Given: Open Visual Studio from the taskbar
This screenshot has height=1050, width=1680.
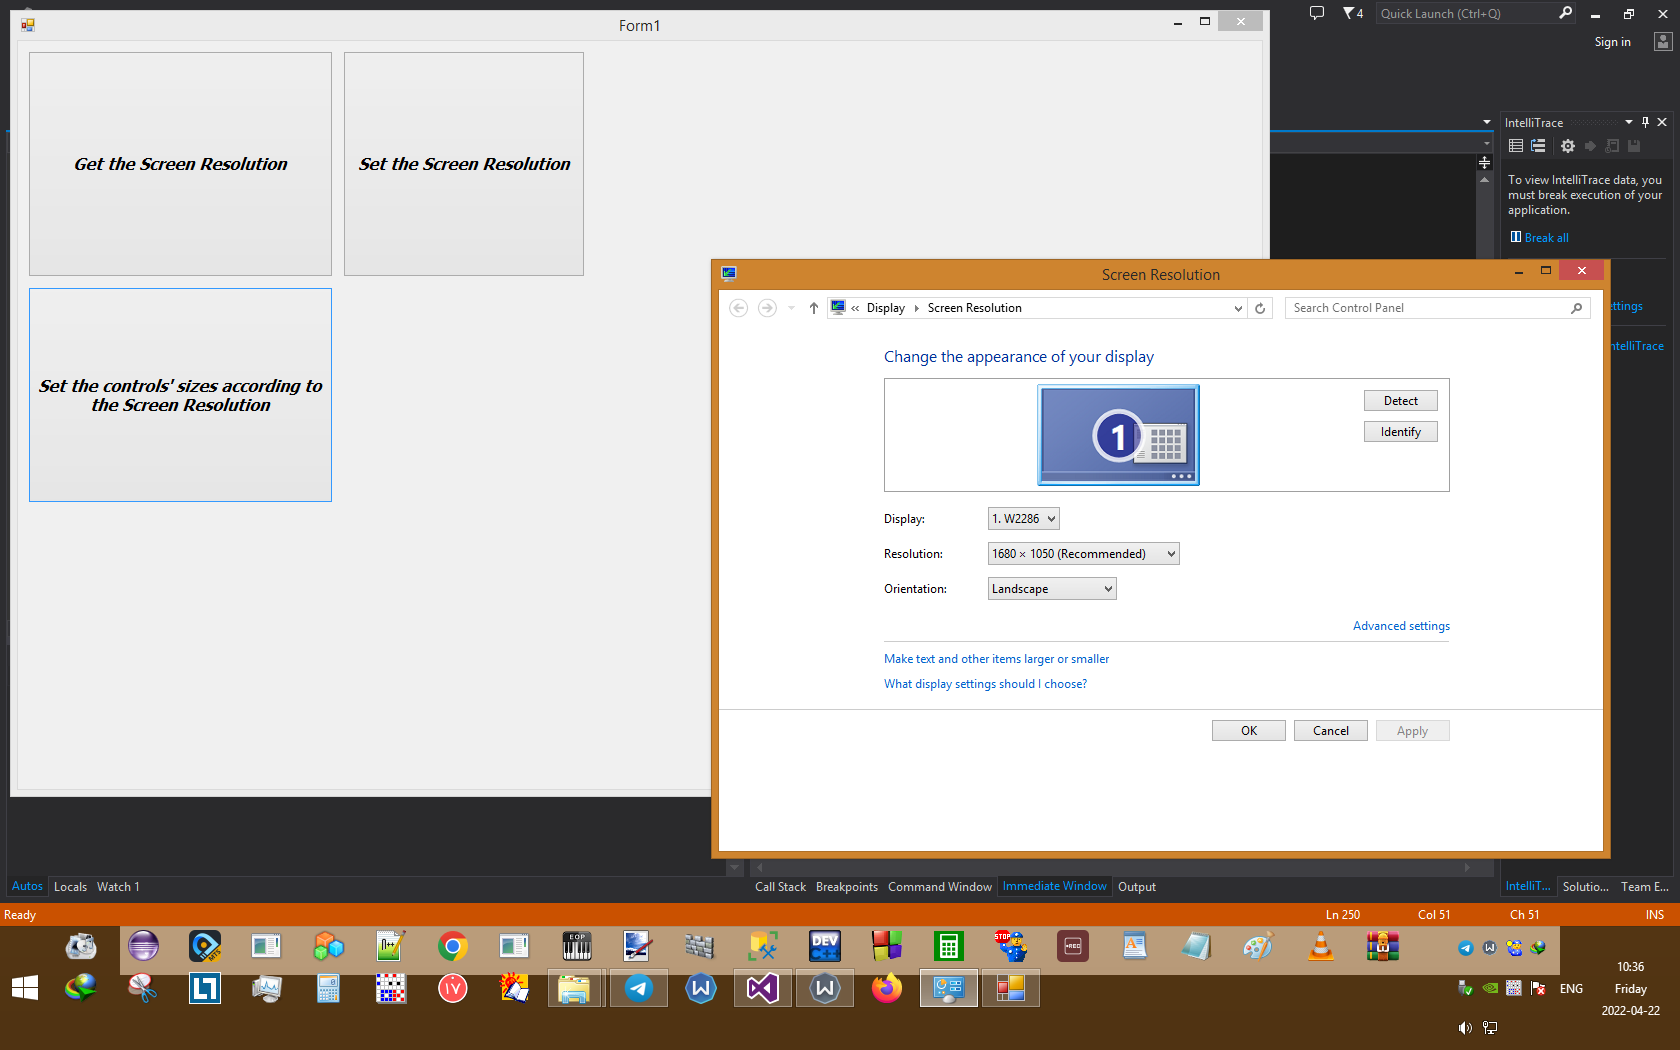Looking at the screenshot, I should pos(763,989).
